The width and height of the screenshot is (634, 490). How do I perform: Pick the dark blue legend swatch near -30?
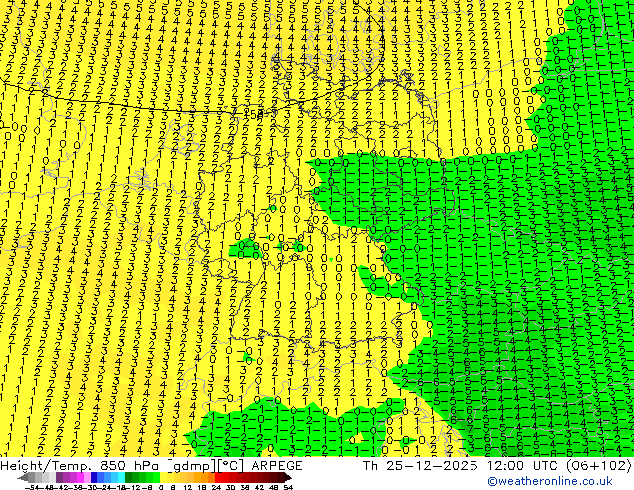[x=94, y=477]
